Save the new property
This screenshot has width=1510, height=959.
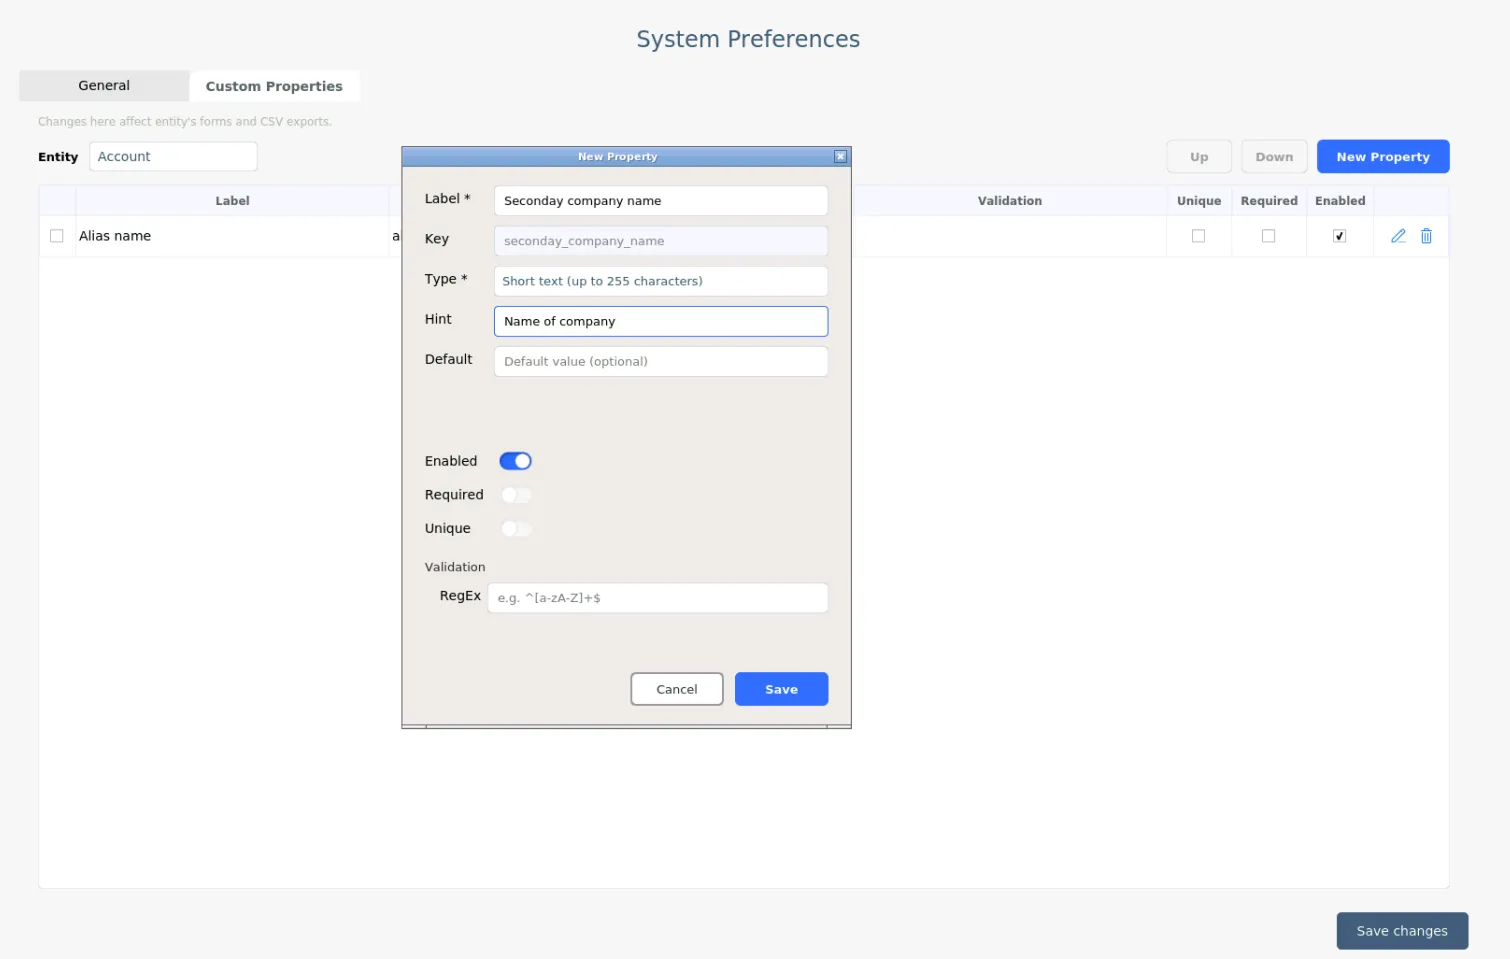(x=781, y=689)
